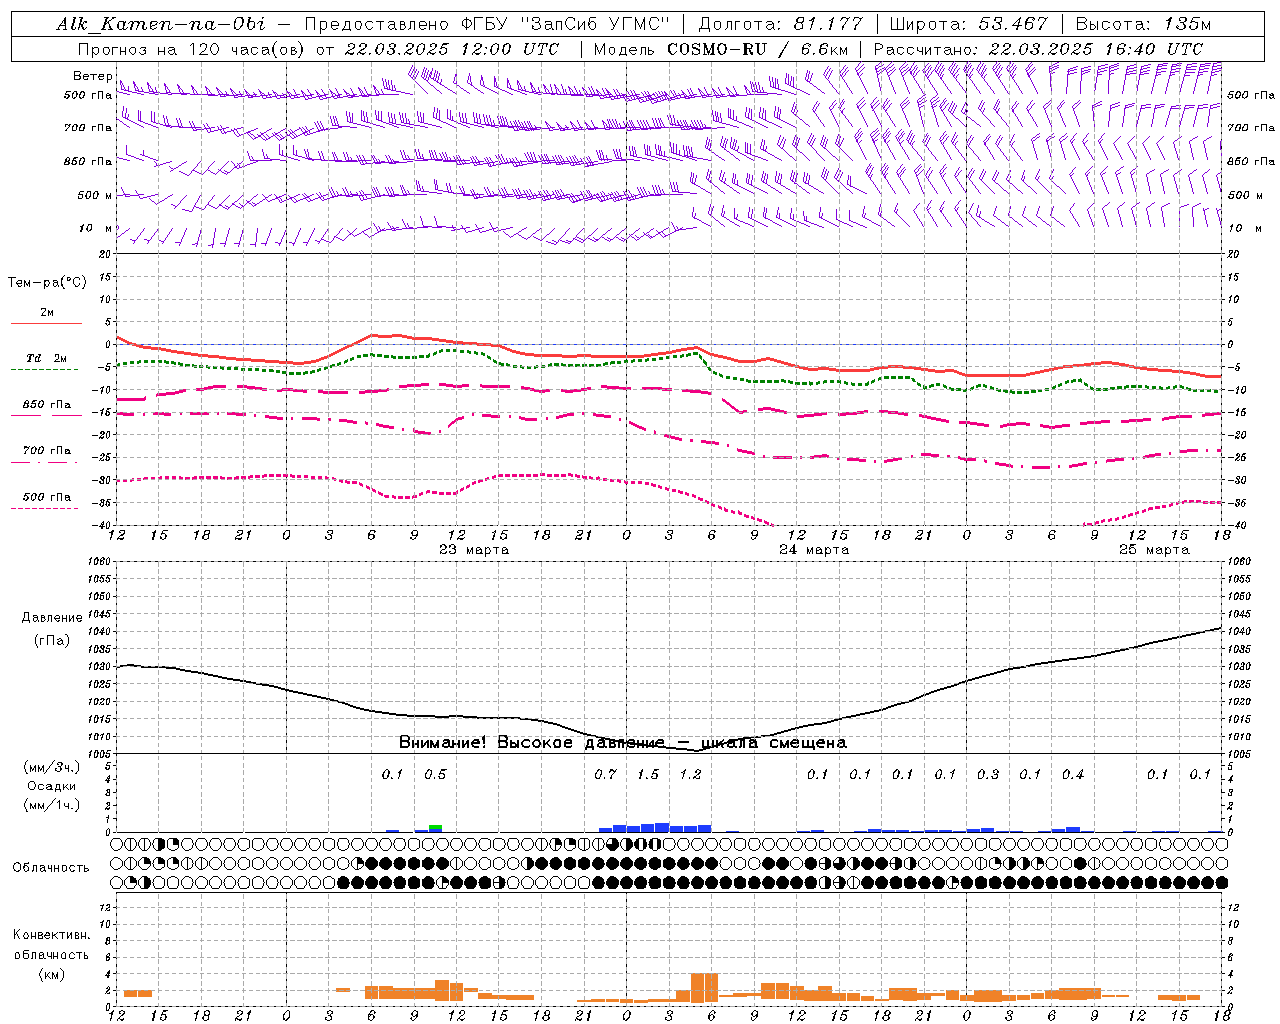Click the "(км)" convective cloud unit label

click(x=51, y=974)
